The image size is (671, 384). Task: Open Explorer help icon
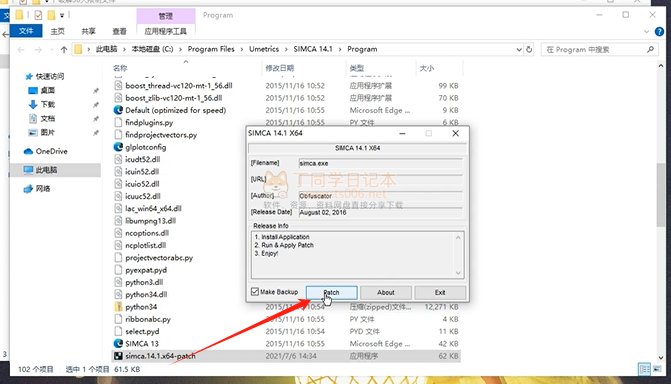(659, 31)
